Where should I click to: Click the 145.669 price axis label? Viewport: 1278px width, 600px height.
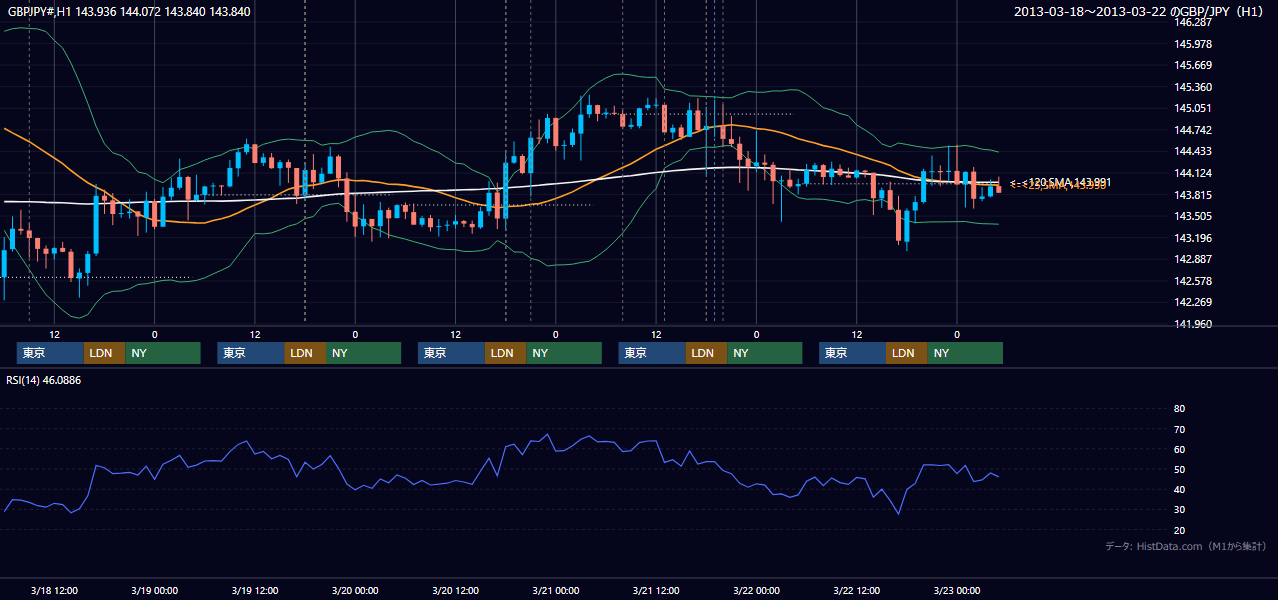point(1193,65)
